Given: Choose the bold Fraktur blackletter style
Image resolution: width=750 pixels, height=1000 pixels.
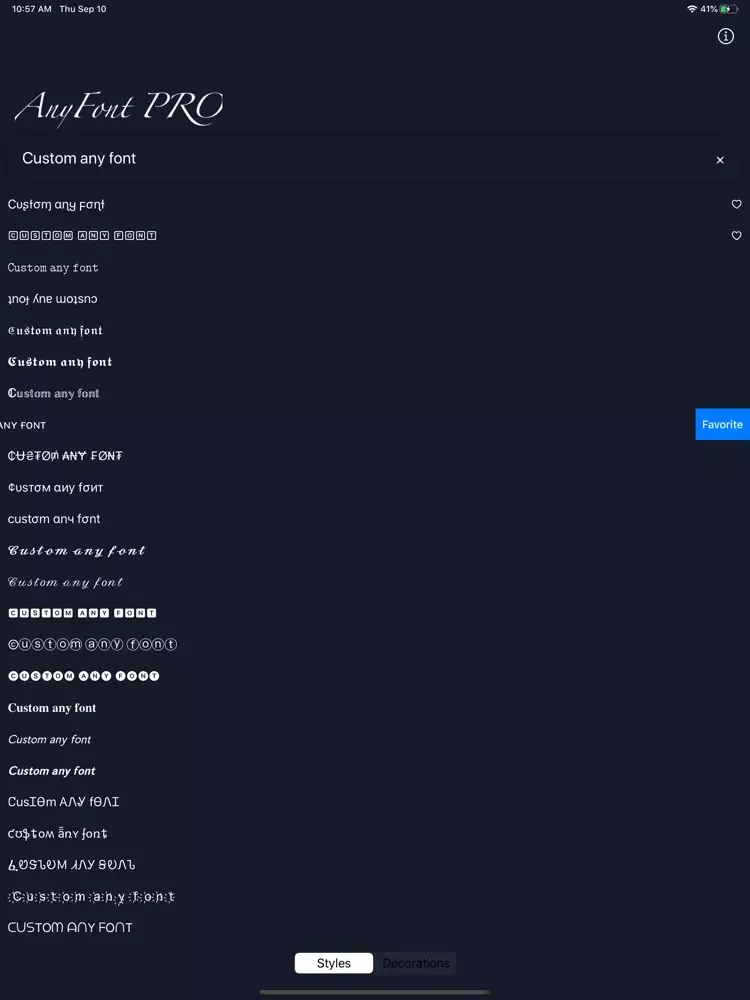Looking at the screenshot, I should (60, 362).
